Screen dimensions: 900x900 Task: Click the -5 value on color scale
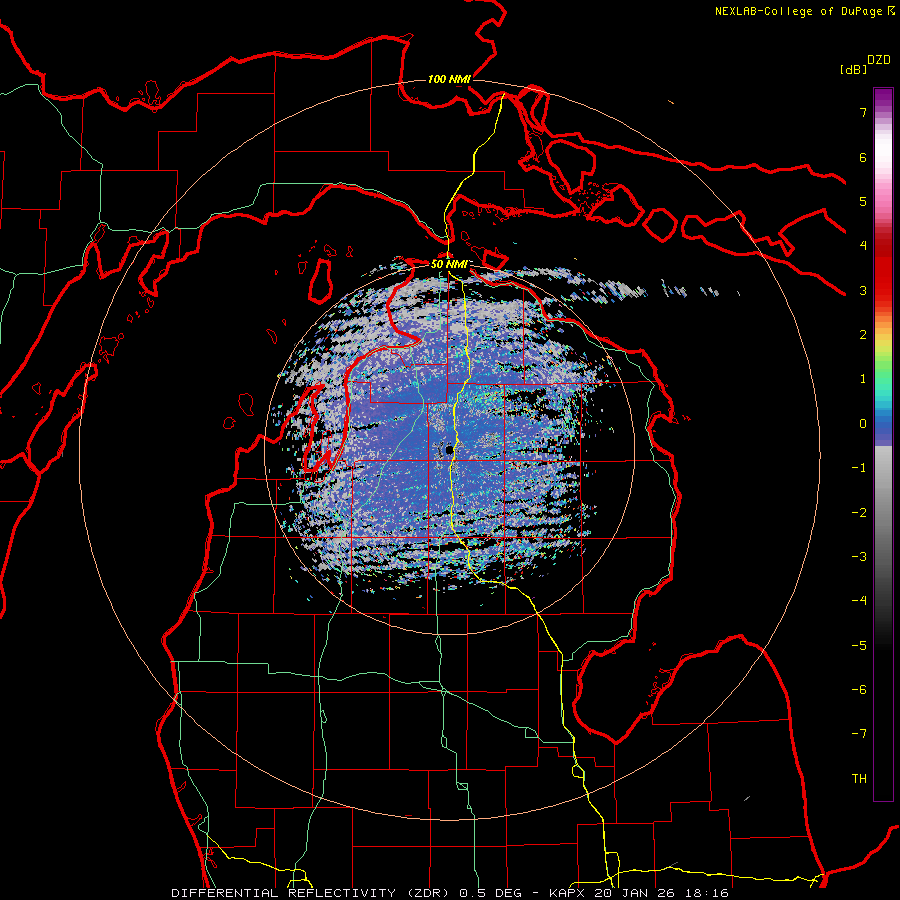point(859,646)
